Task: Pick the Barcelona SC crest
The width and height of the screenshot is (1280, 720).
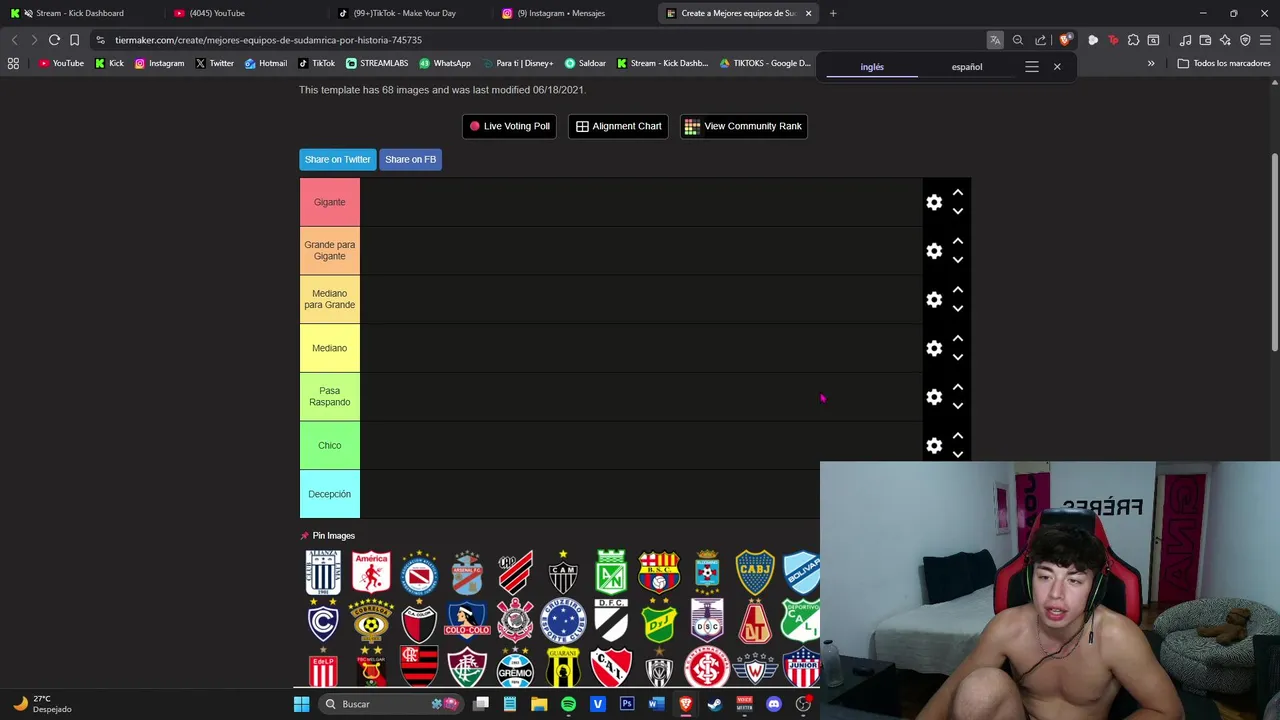Action: [x=659, y=573]
